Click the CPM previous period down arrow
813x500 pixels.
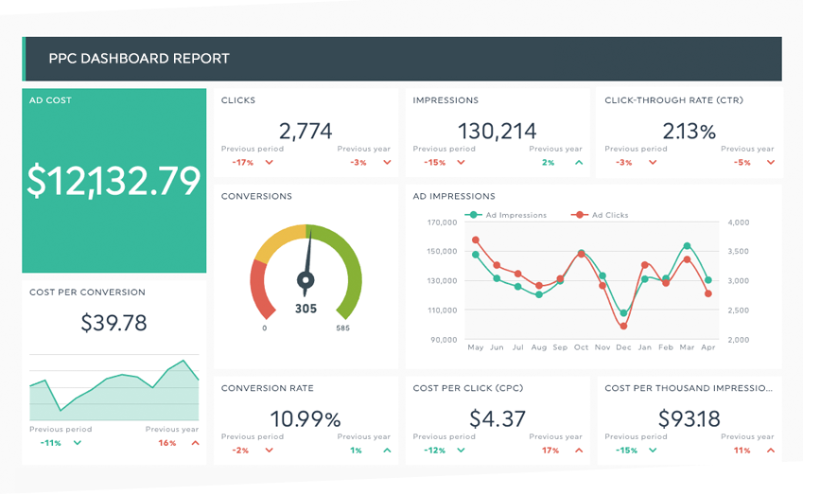tap(653, 450)
